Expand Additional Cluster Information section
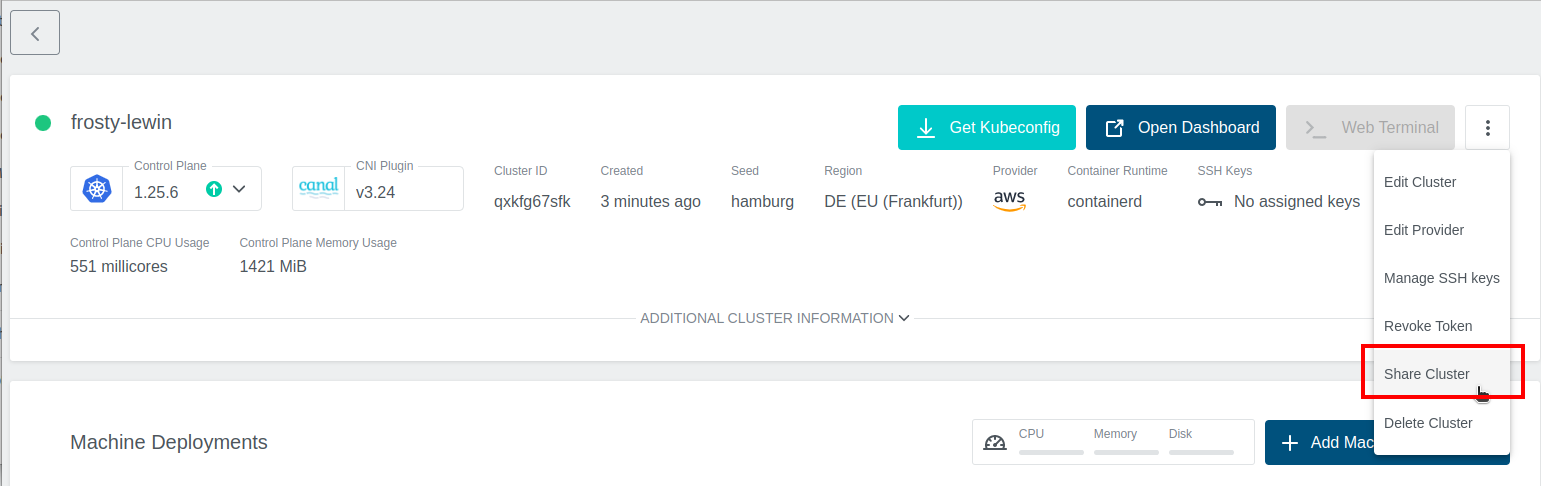Screen dimensions: 1541x486 click(775, 318)
